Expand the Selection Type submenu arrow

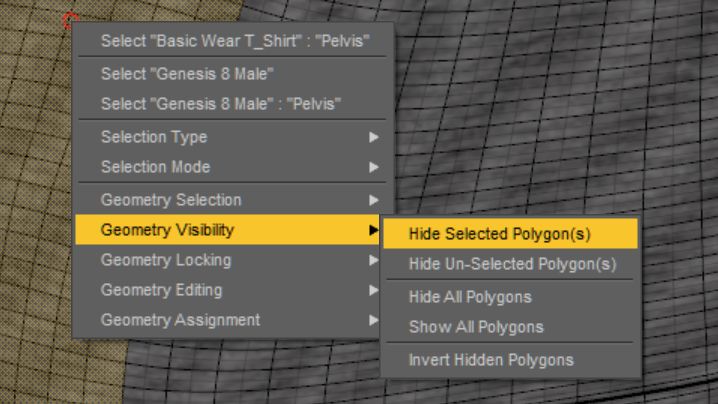(374, 137)
